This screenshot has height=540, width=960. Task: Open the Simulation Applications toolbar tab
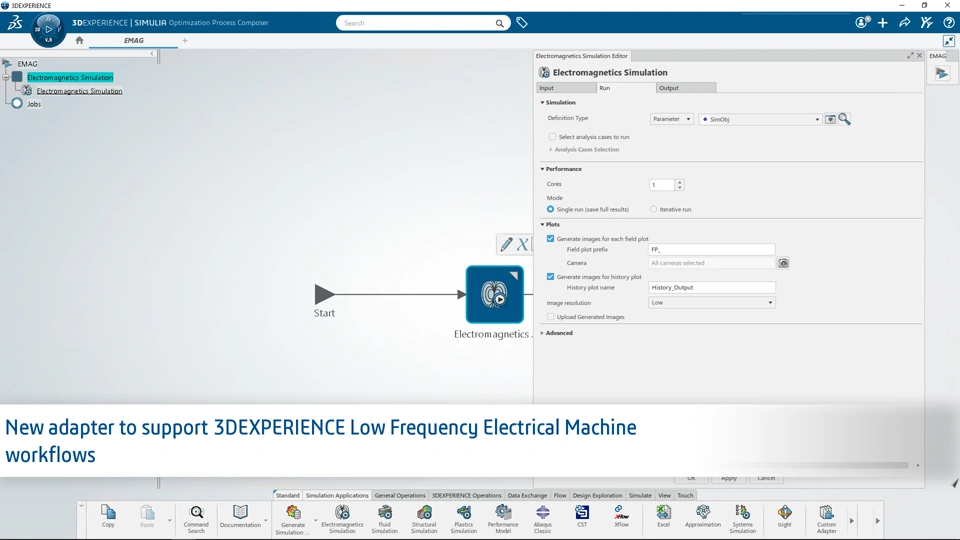pyautogui.click(x=337, y=495)
